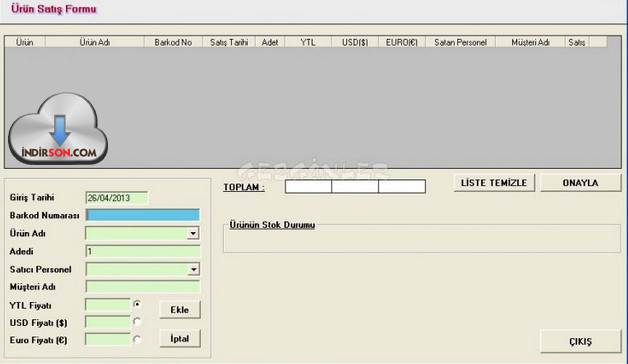The width and height of the screenshot is (628, 364).
Task: Click the second TOPLAM total box
Action: click(355, 187)
